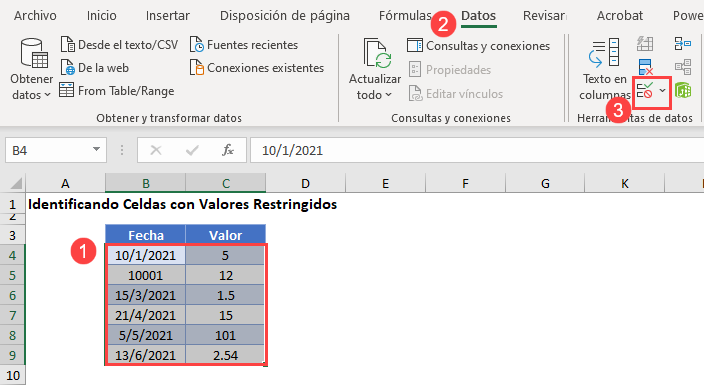Open the Acrobat tab

620,16
